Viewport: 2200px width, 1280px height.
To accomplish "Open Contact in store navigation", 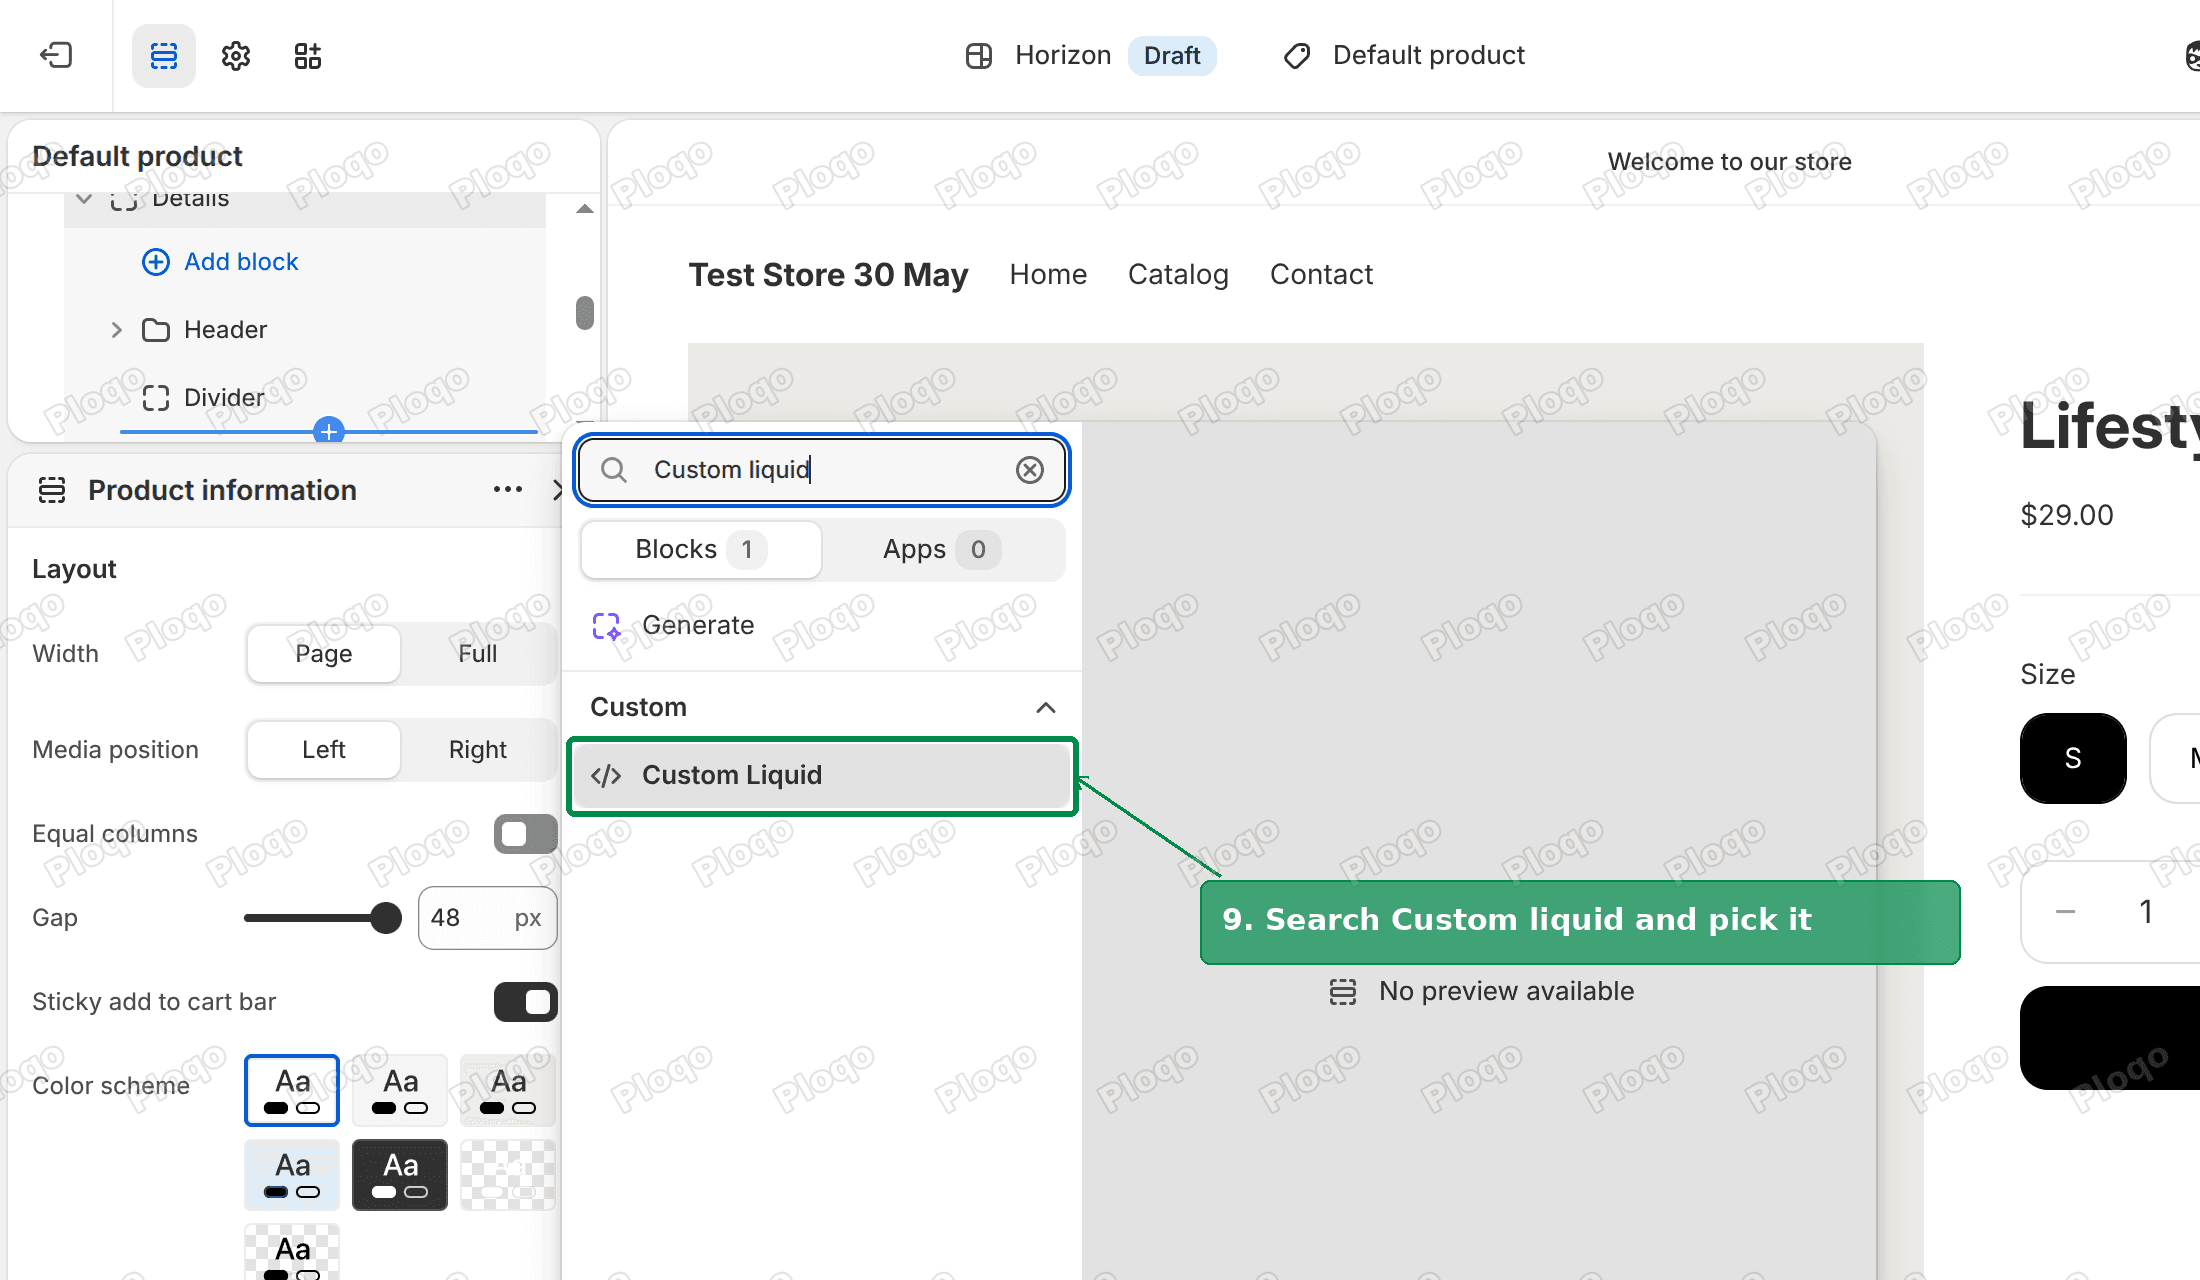I will point(1321,275).
